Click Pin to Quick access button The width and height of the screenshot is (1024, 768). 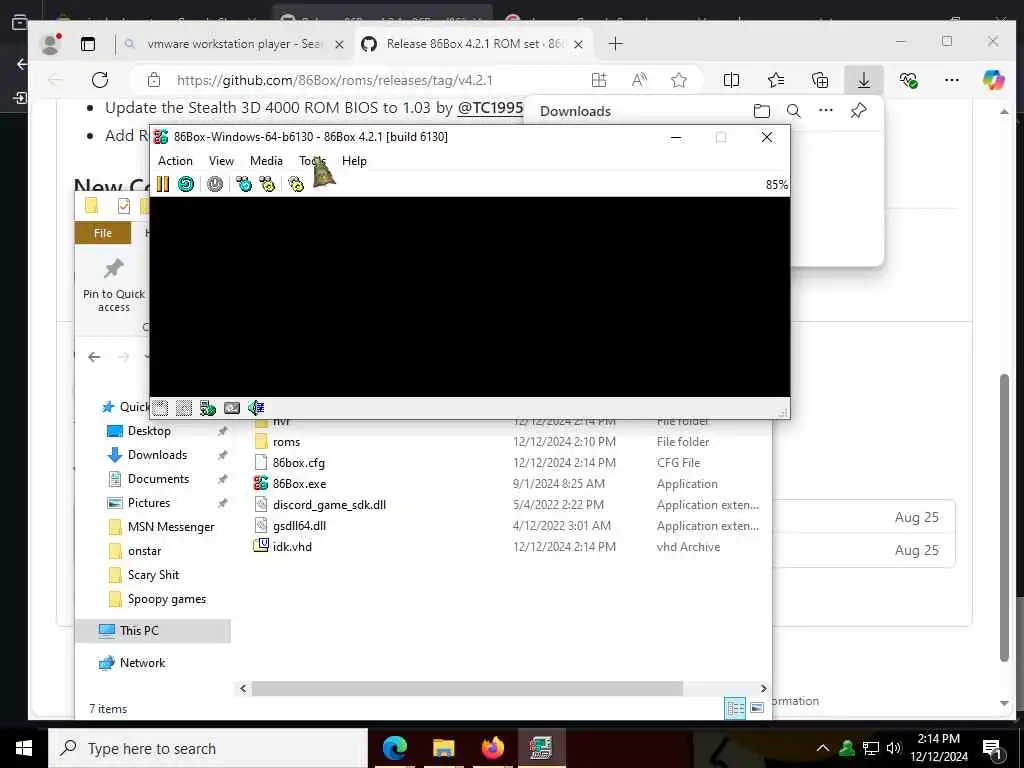(x=114, y=285)
